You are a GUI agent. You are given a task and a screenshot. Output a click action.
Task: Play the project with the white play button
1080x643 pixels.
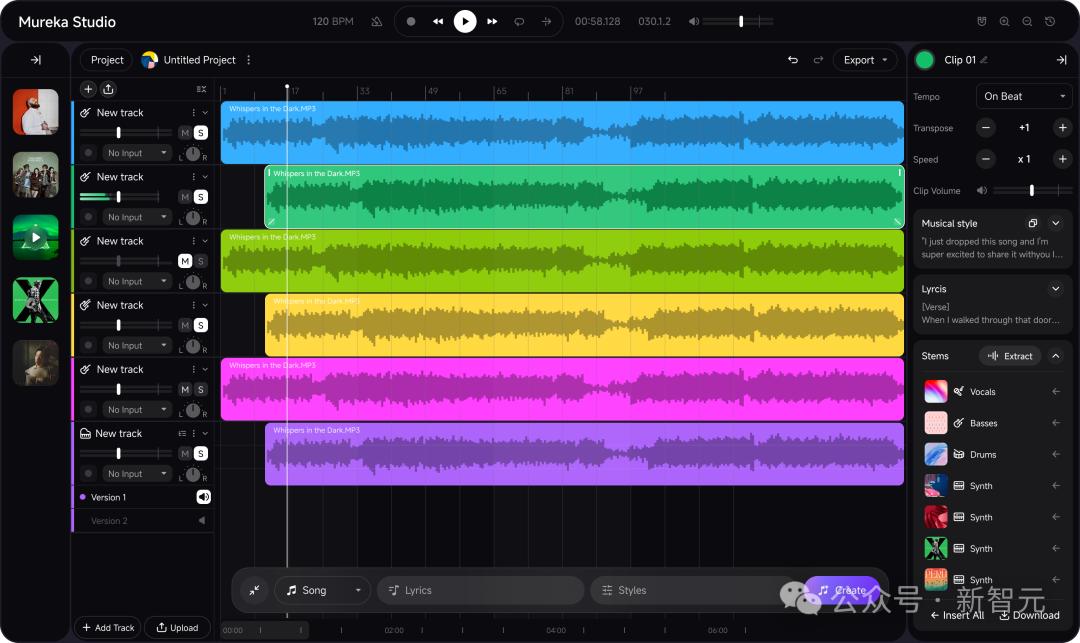465,21
